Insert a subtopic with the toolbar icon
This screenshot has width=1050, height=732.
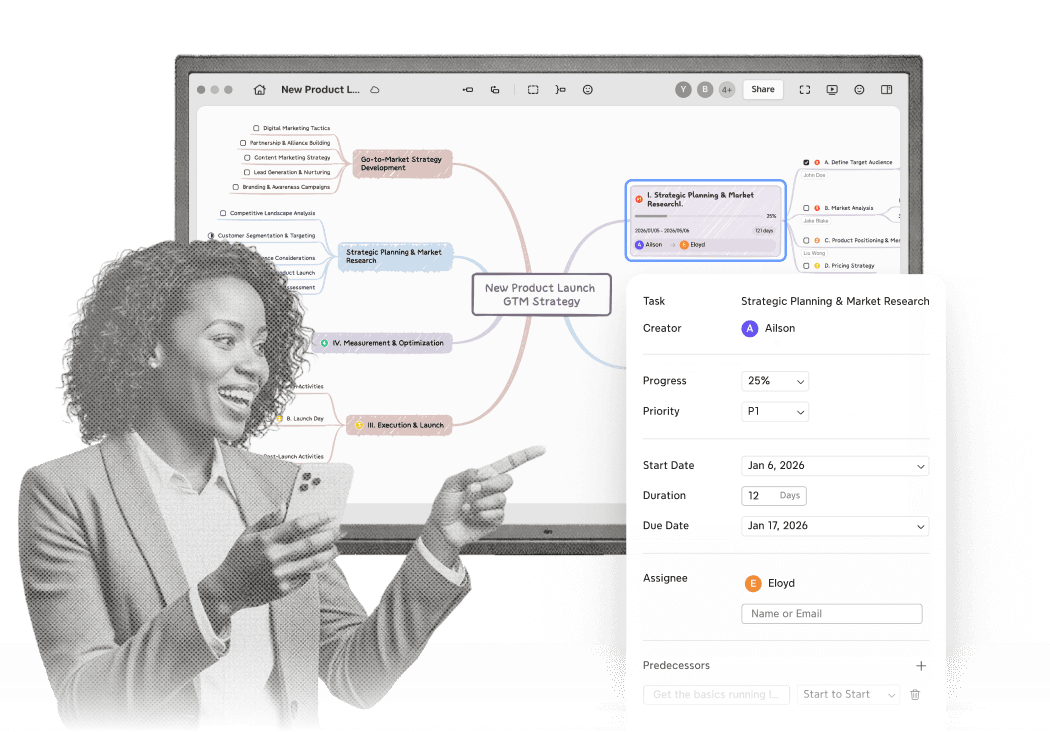pos(467,90)
